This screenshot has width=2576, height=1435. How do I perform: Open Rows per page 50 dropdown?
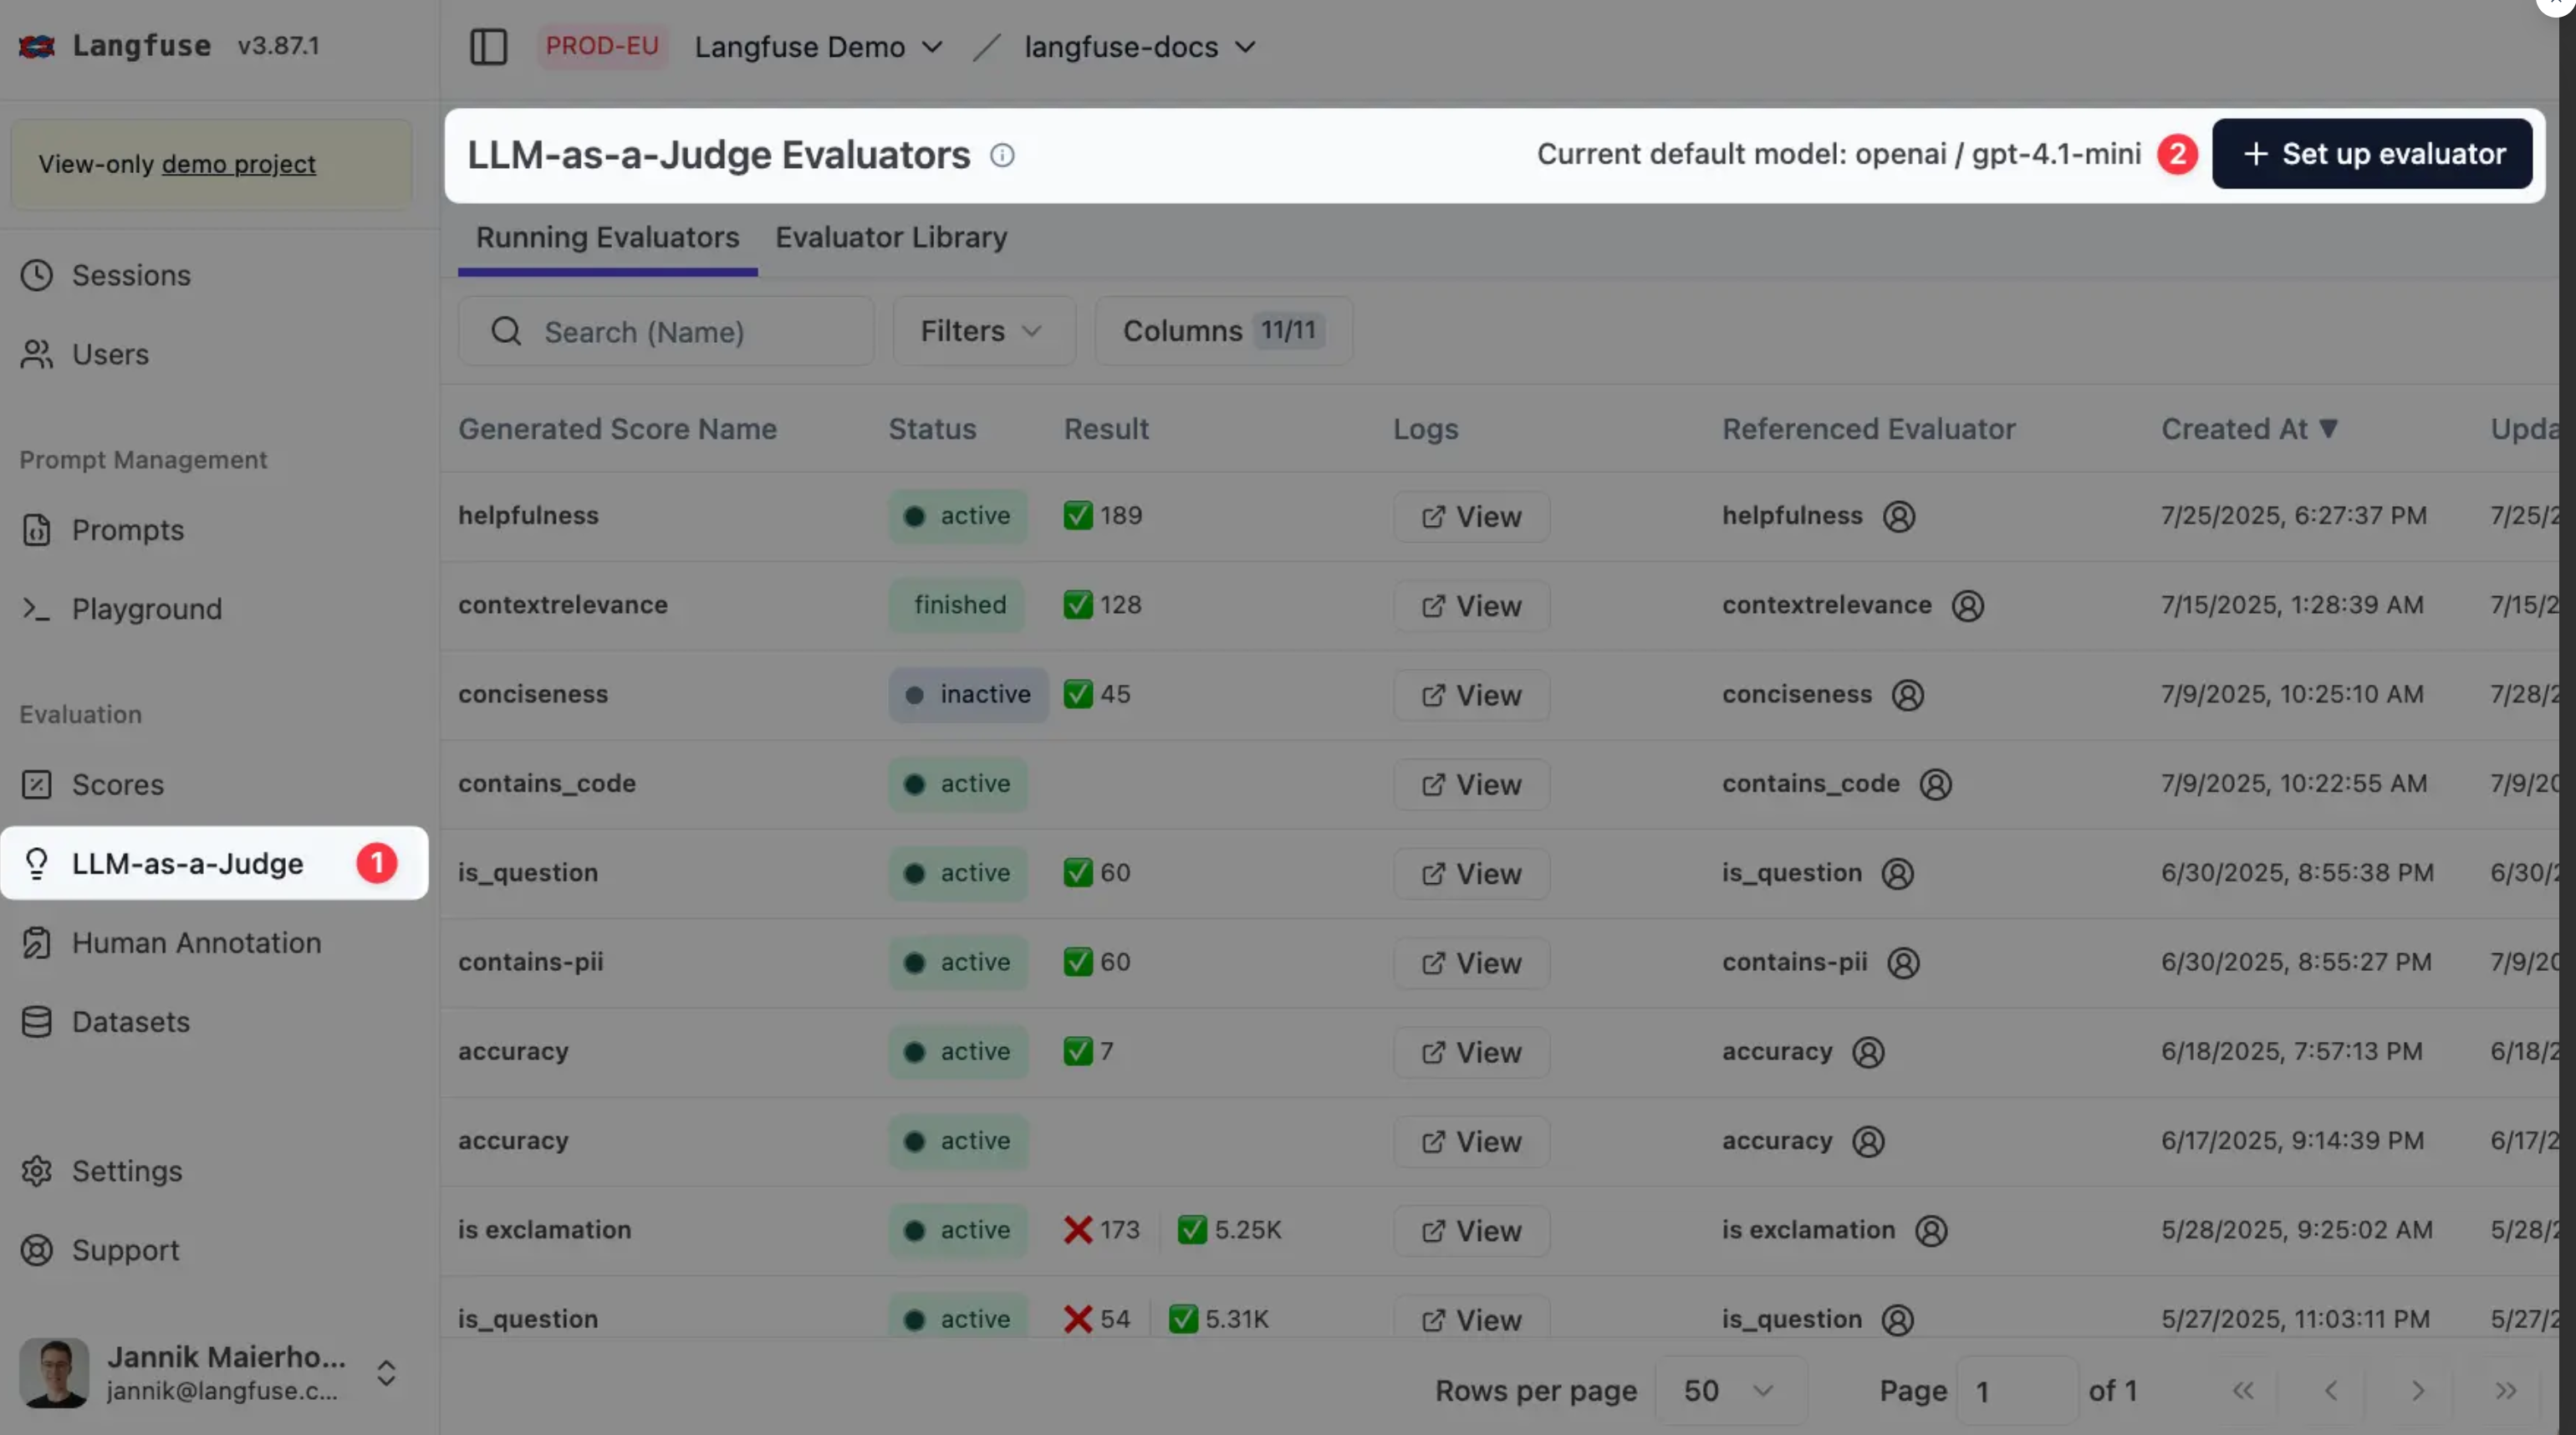coord(1729,1390)
